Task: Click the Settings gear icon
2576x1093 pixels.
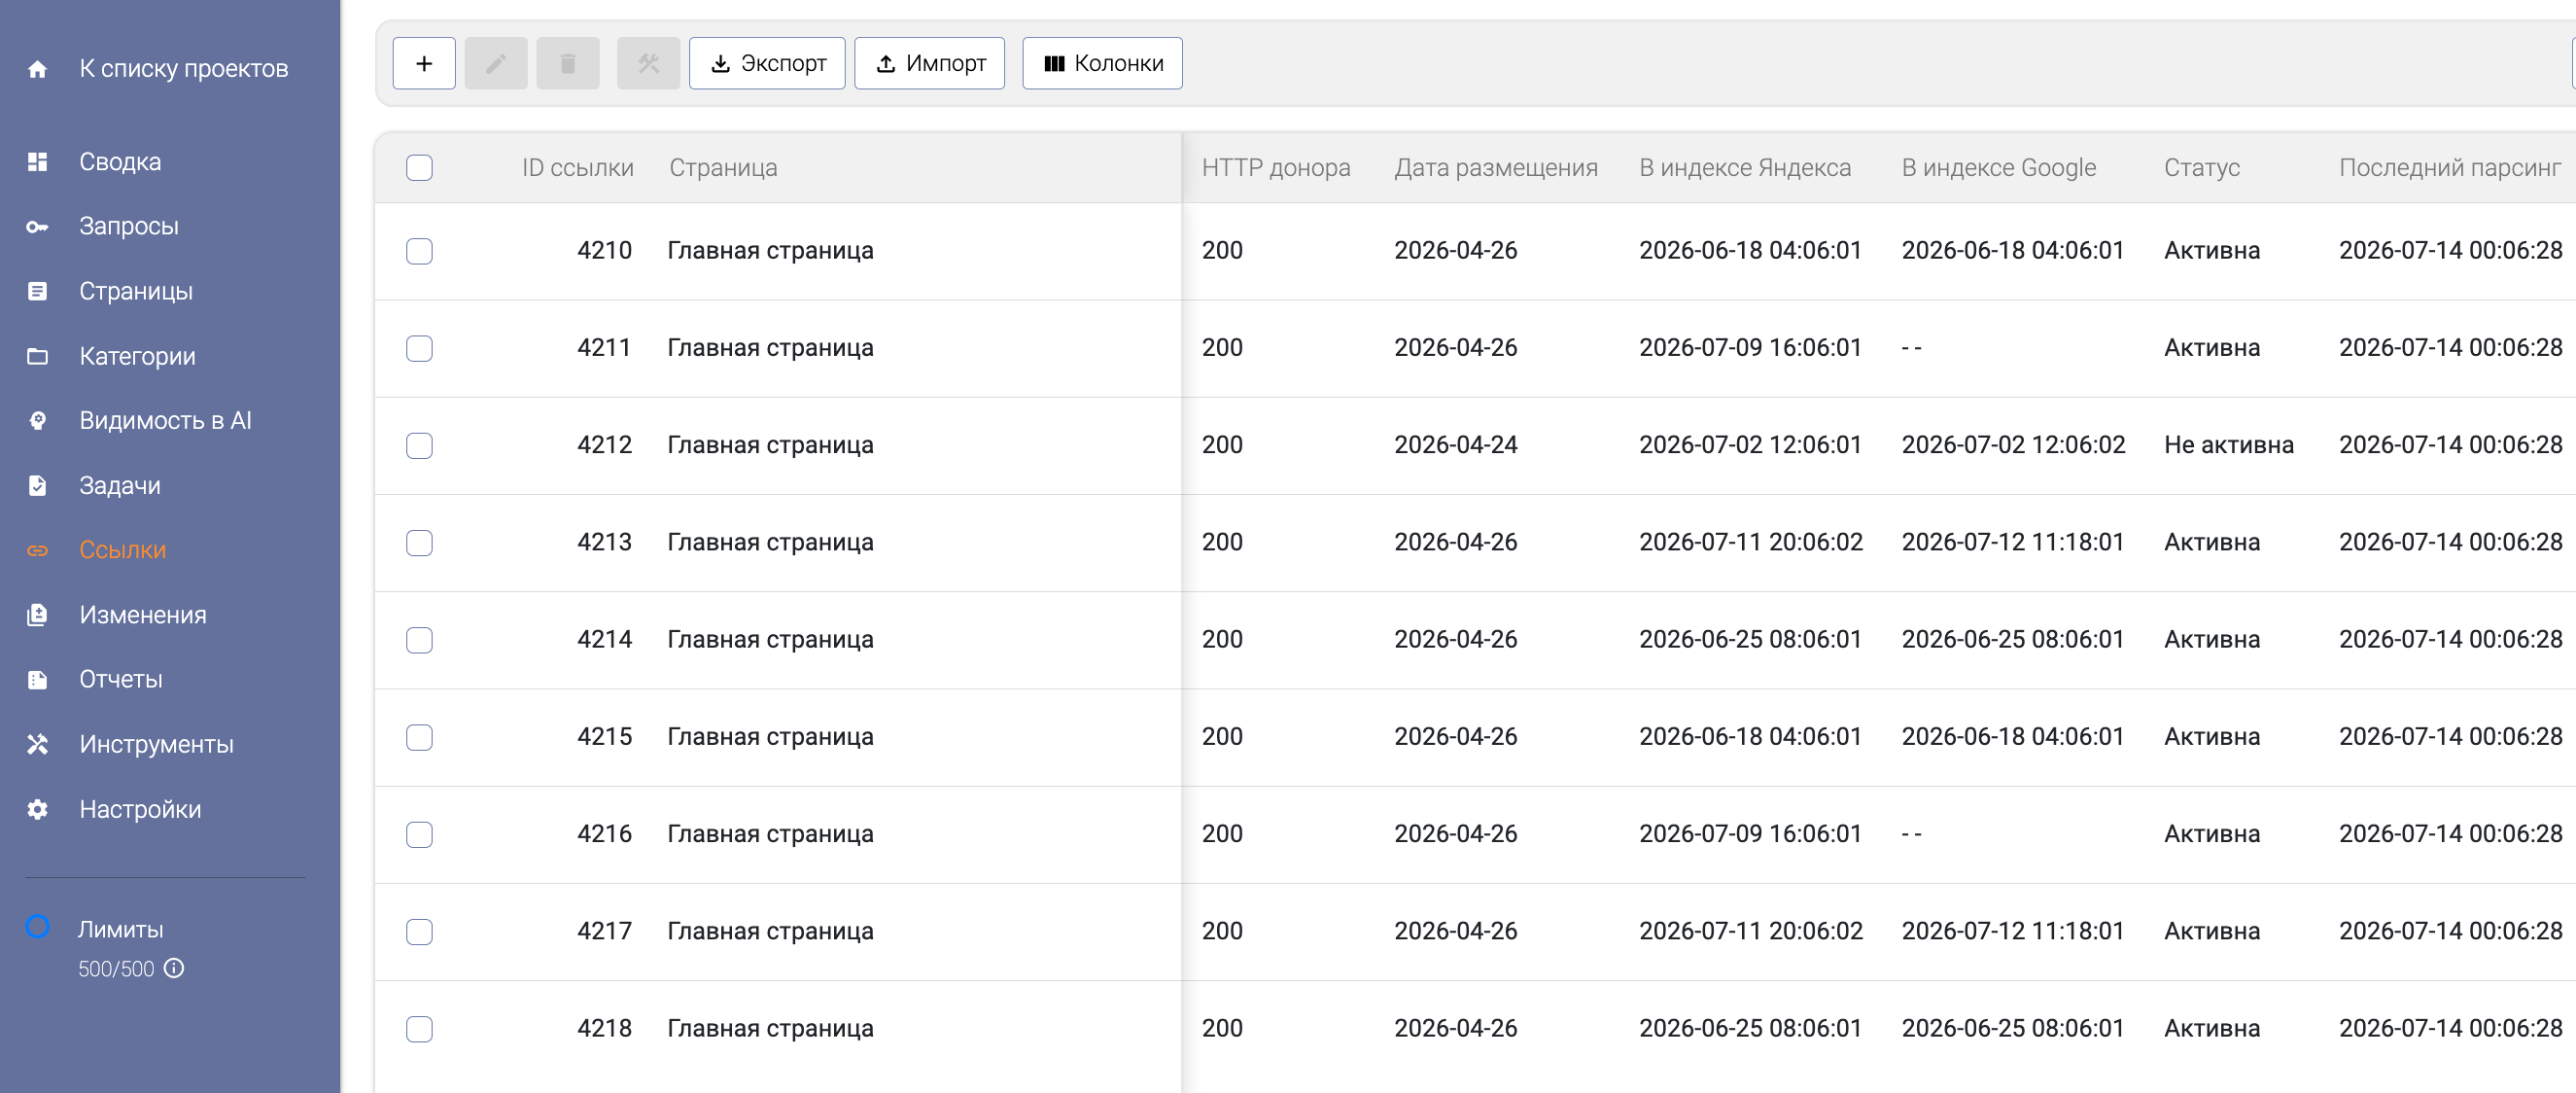Action: (38, 809)
